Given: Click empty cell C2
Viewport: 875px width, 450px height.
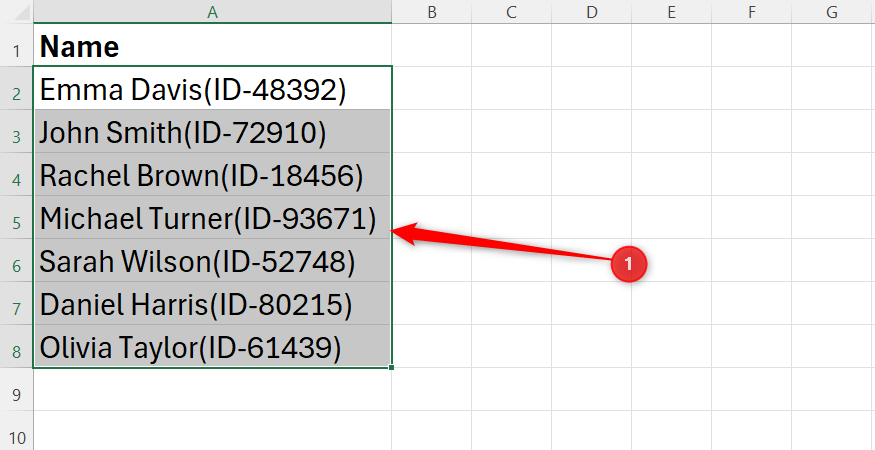Looking at the screenshot, I should [x=511, y=88].
